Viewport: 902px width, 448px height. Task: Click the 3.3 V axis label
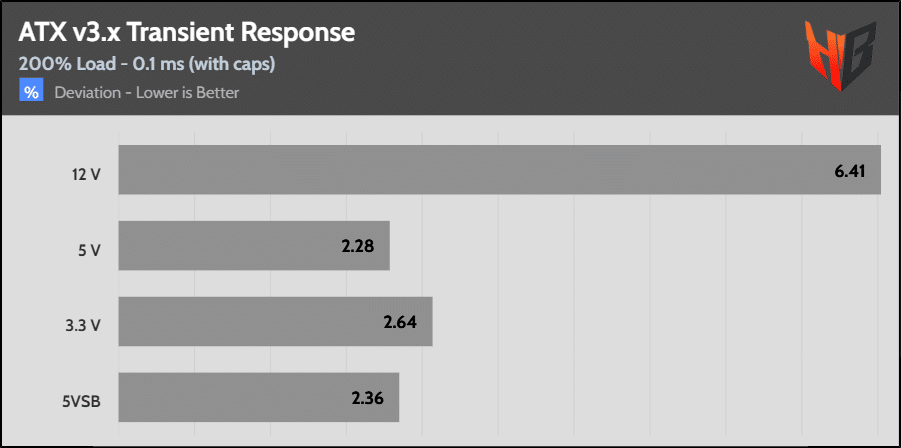tap(84, 324)
